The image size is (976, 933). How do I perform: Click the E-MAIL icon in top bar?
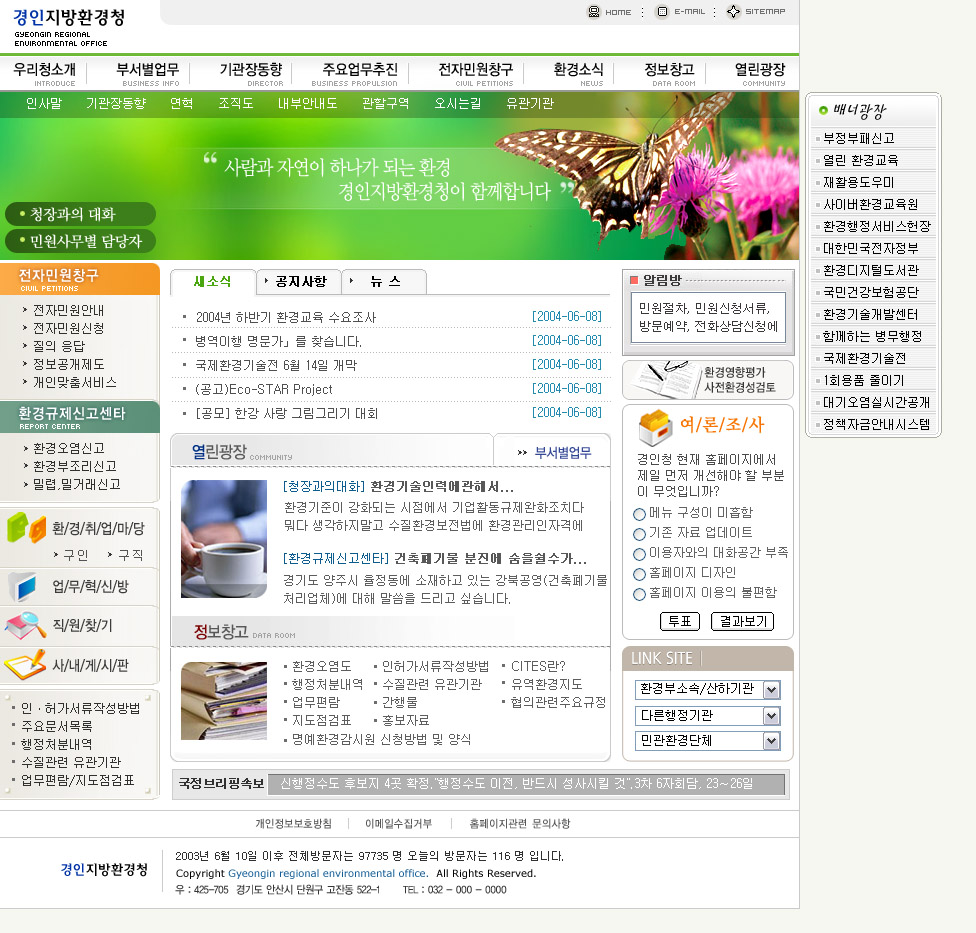click(x=662, y=12)
